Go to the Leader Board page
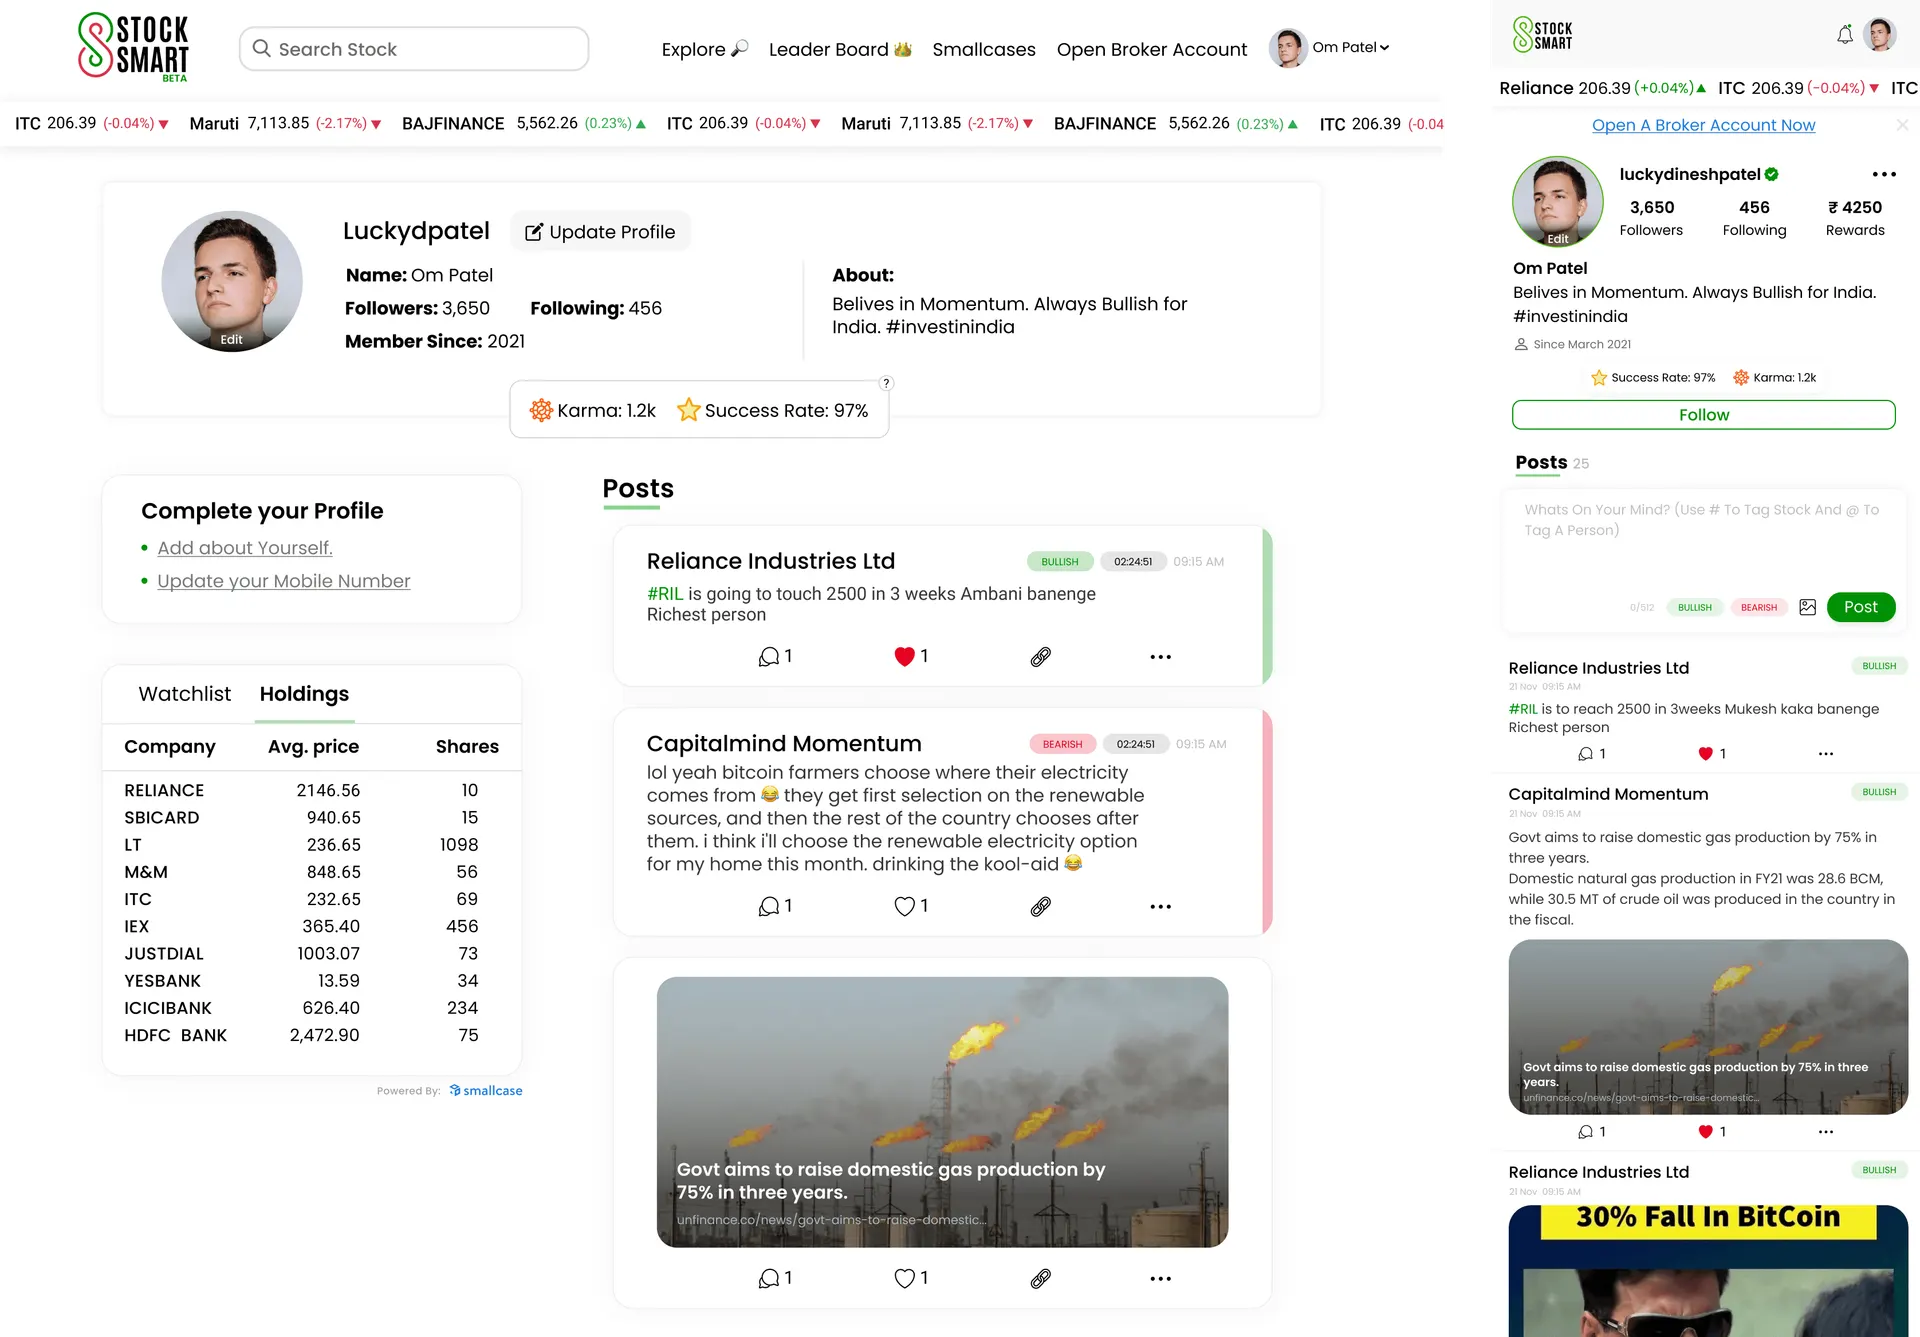The image size is (1920, 1337). pyautogui.click(x=840, y=49)
